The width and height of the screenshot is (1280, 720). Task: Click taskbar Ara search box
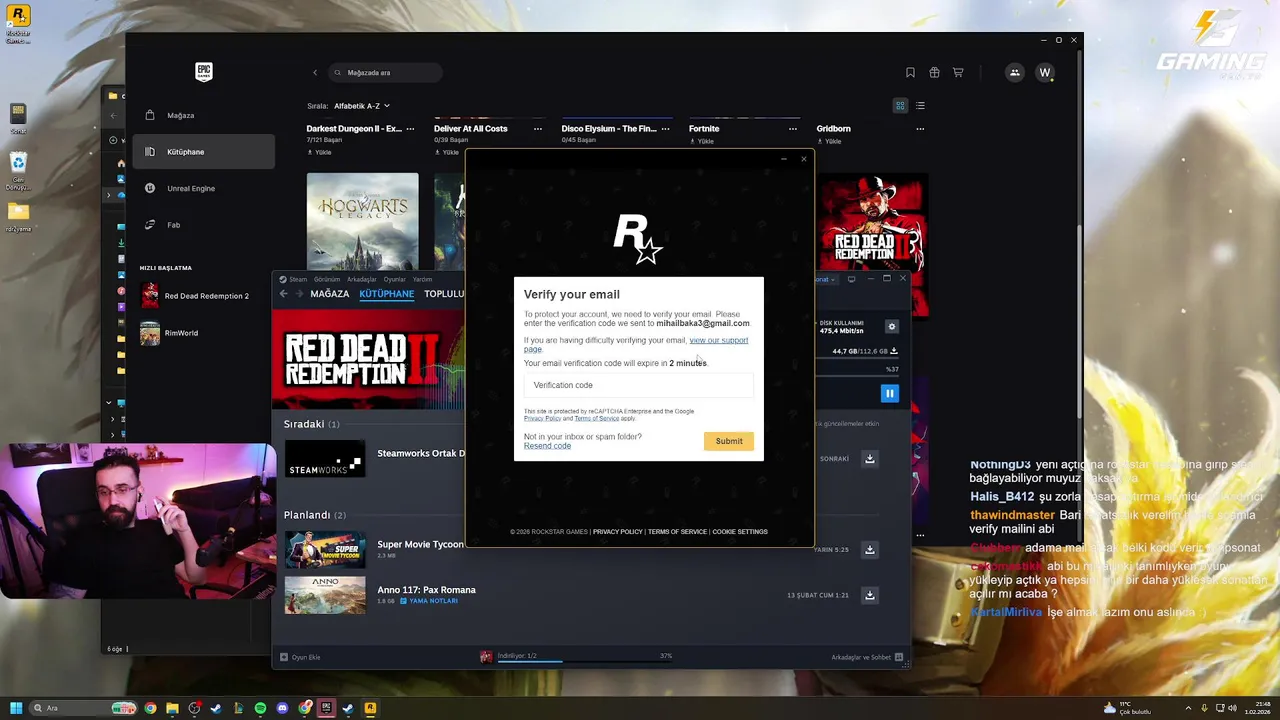click(84, 708)
